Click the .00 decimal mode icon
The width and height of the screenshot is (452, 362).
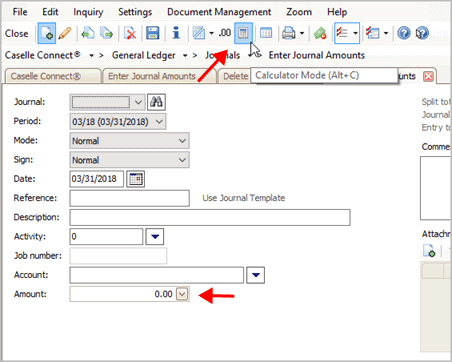tap(225, 33)
